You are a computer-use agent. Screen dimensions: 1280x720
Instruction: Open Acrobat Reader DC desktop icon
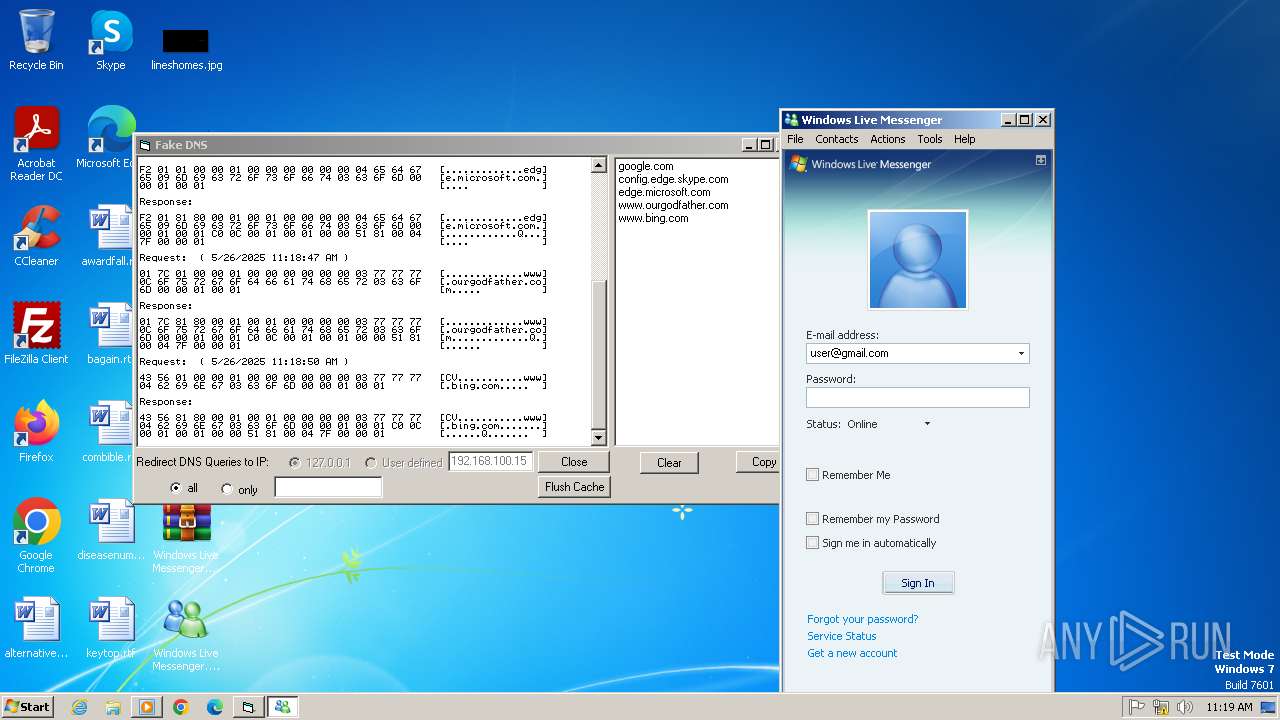[36, 144]
